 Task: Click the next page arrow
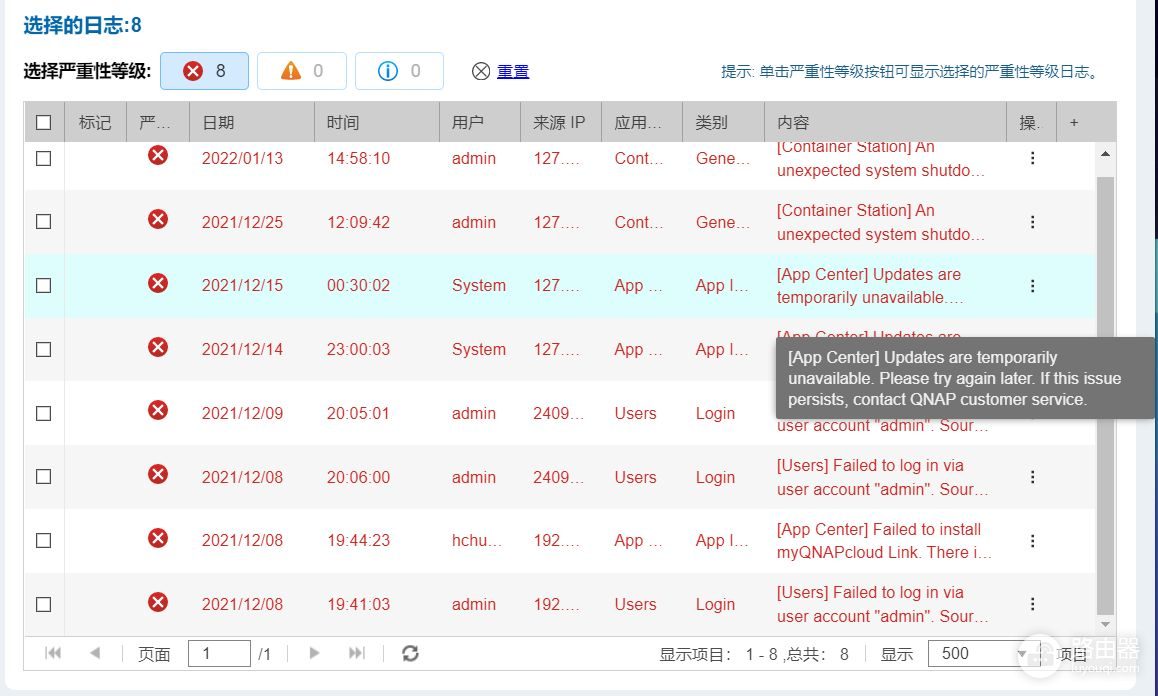[x=314, y=653]
